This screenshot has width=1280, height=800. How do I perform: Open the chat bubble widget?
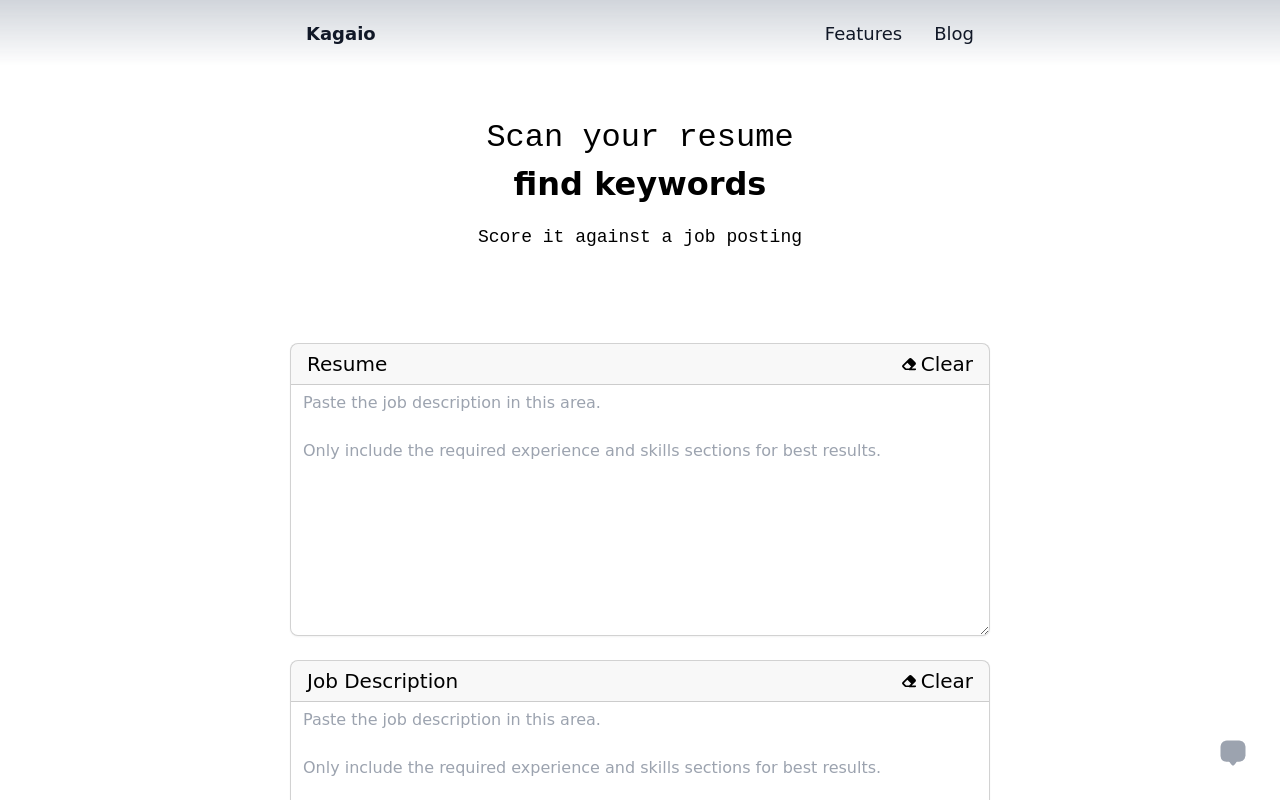(x=1233, y=752)
